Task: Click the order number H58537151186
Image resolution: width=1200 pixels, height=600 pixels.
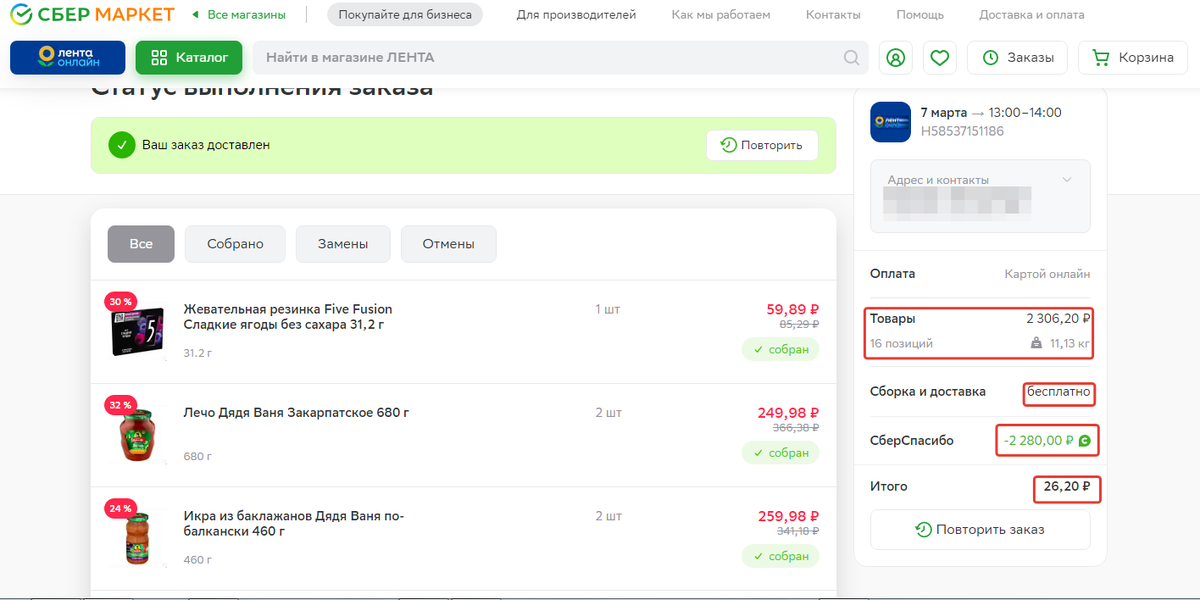Action: click(x=962, y=131)
